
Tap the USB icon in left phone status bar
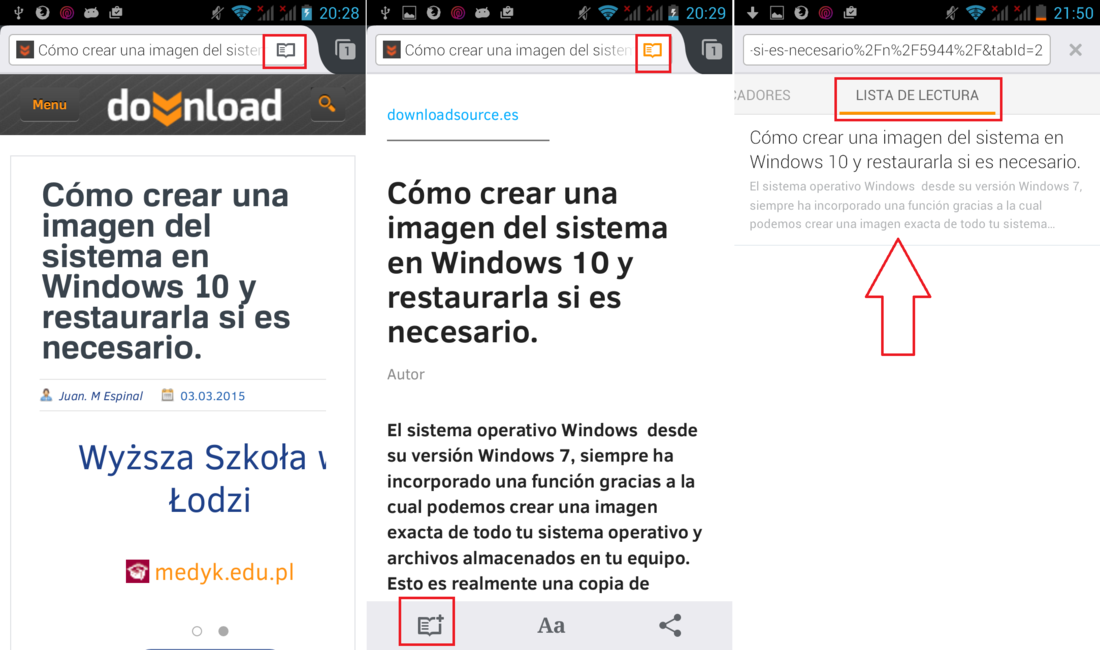[x=18, y=13]
